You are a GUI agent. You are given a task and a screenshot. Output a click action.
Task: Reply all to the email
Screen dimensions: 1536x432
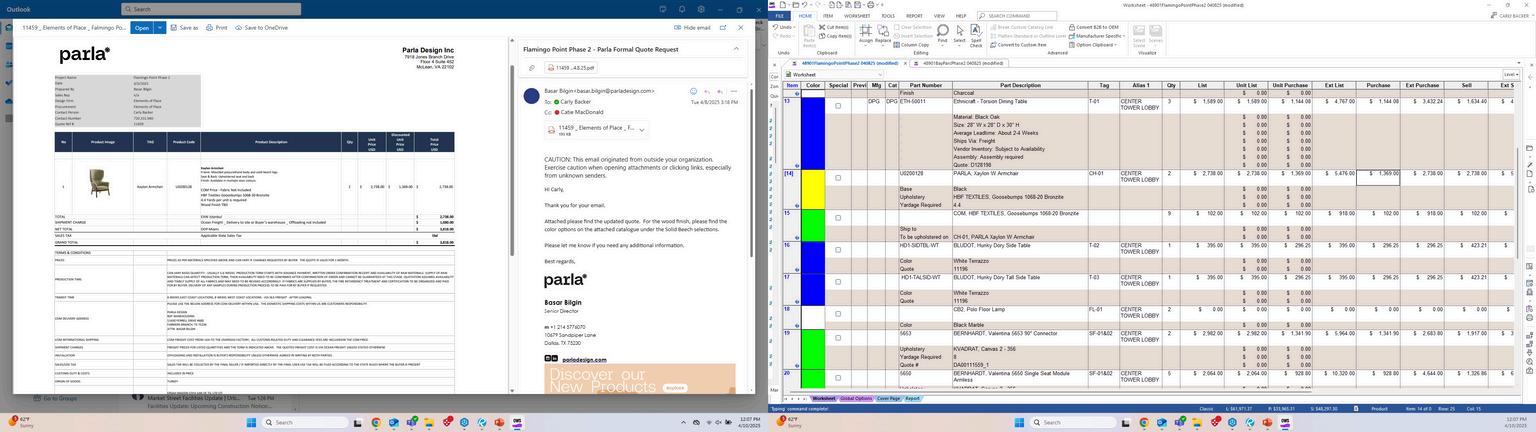[720, 91]
